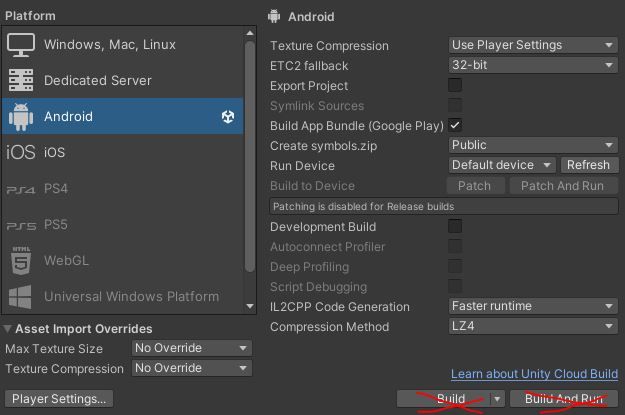Viewport: 625px width, 415px height.
Task: Click the Patch And Run button
Action: [563, 186]
